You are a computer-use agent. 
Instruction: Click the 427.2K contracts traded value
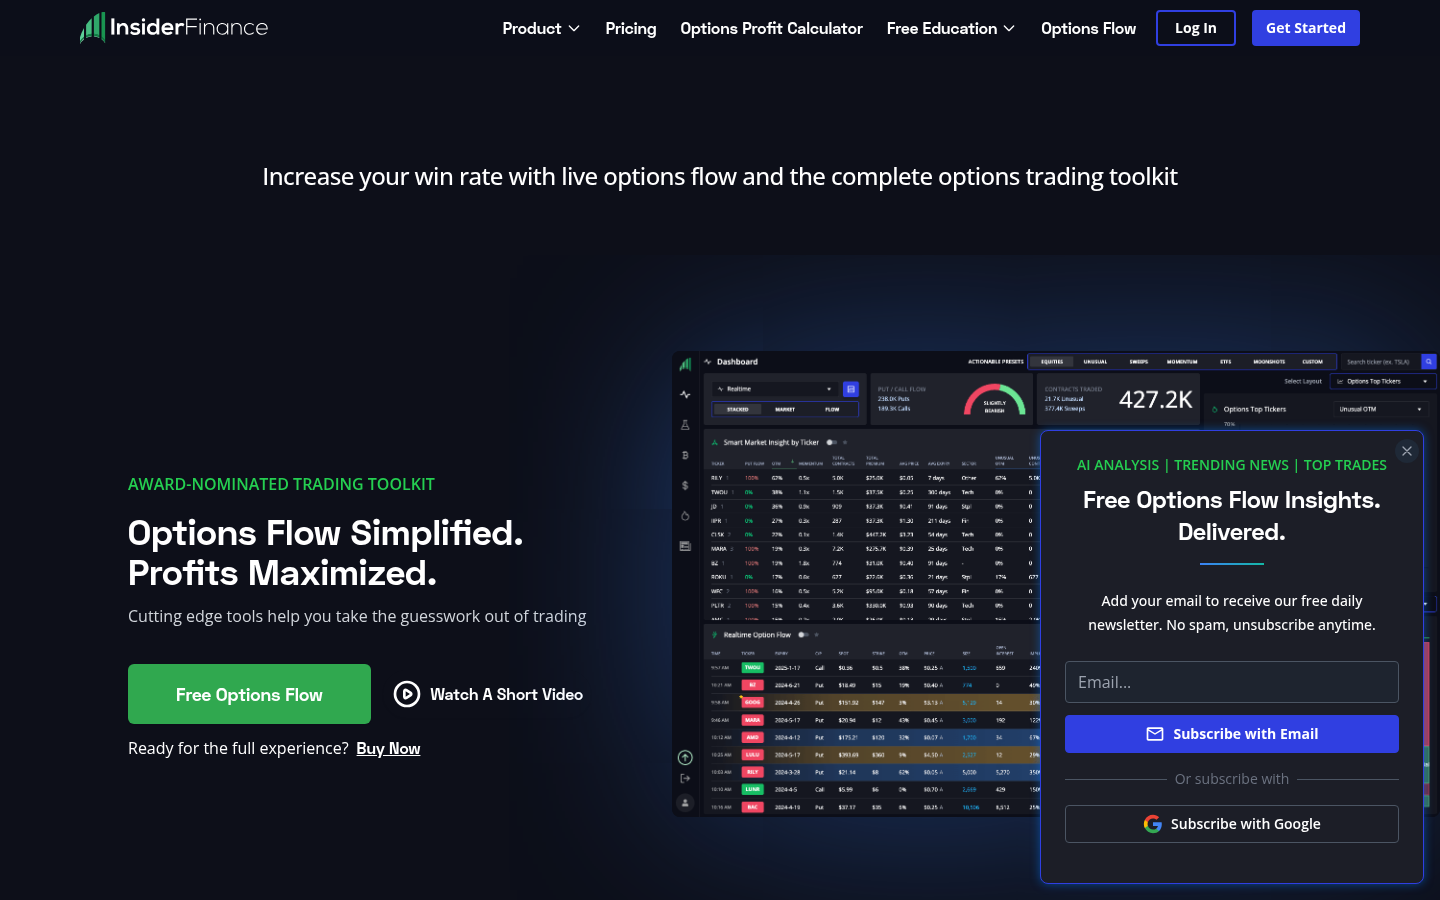pyautogui.click(x=1155, y=400)
